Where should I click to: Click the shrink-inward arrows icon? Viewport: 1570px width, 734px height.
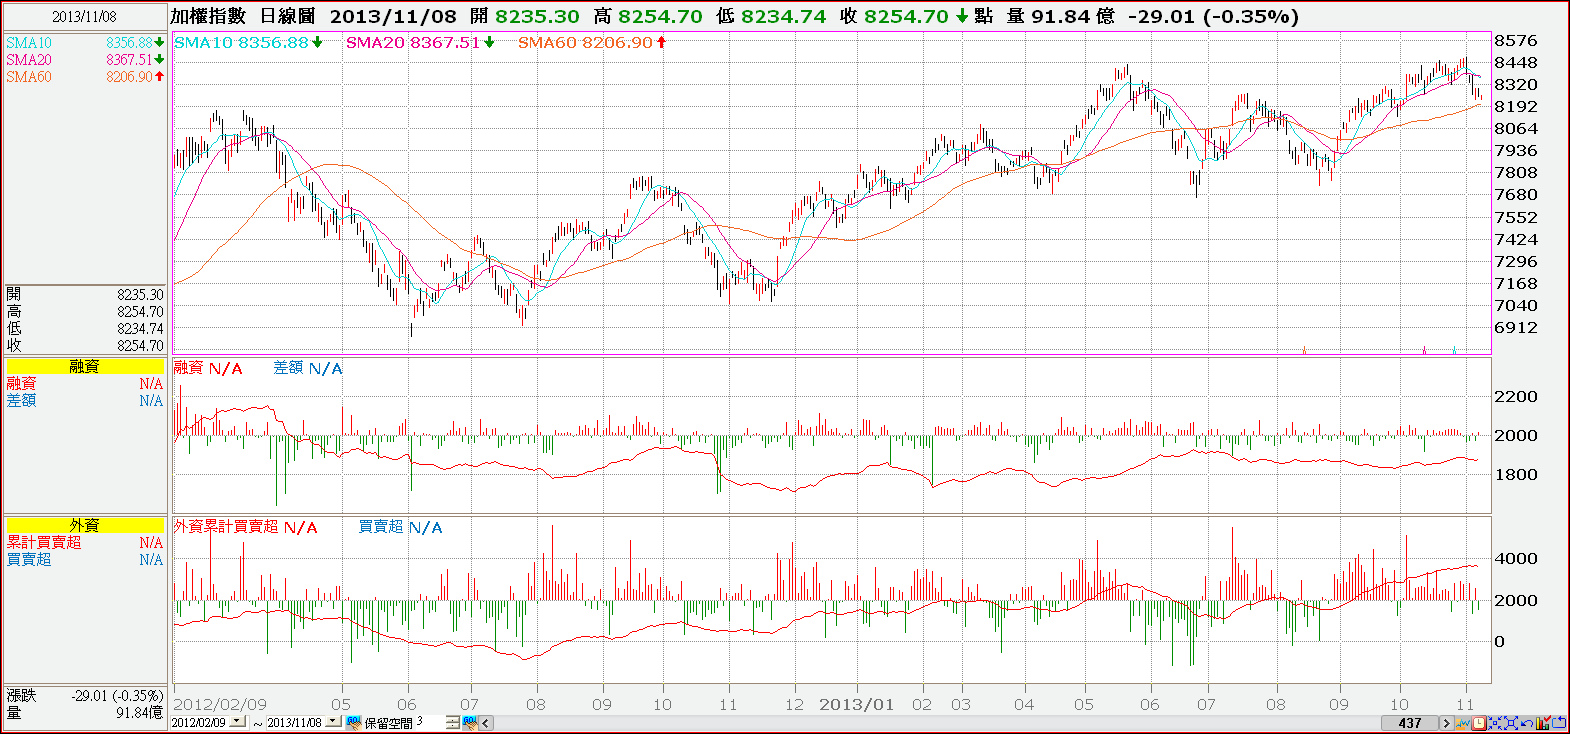tap(1495, 723)
